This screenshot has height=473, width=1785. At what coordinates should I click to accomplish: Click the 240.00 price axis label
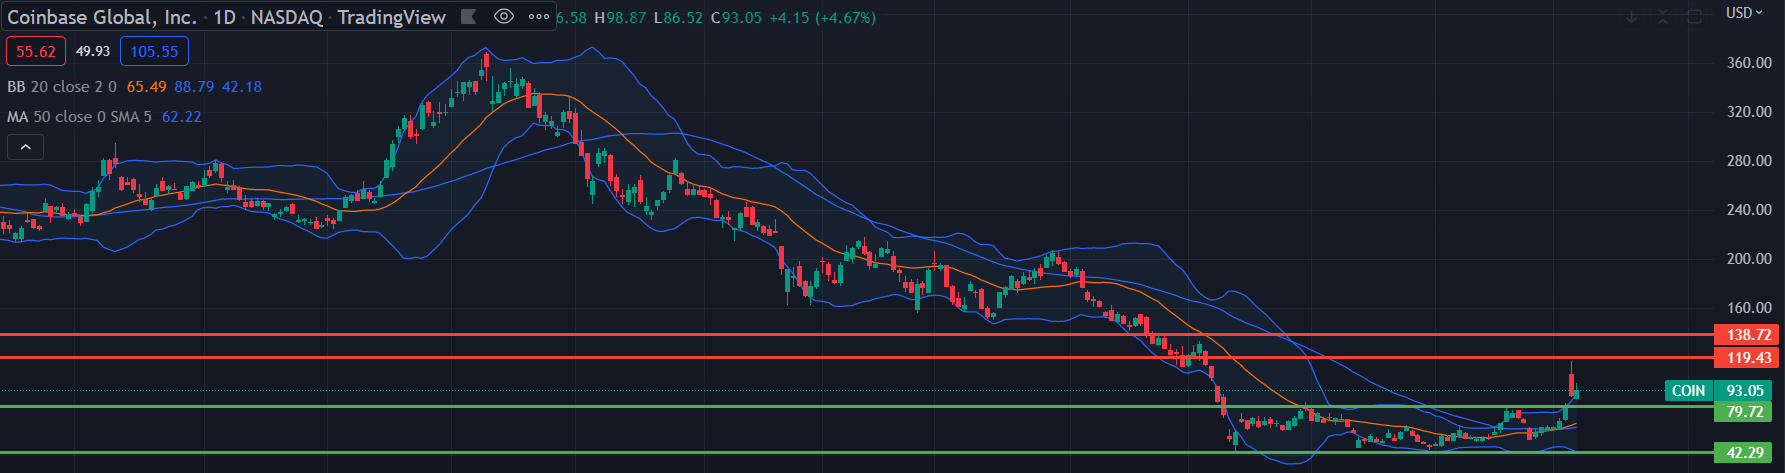(1749, 210)
